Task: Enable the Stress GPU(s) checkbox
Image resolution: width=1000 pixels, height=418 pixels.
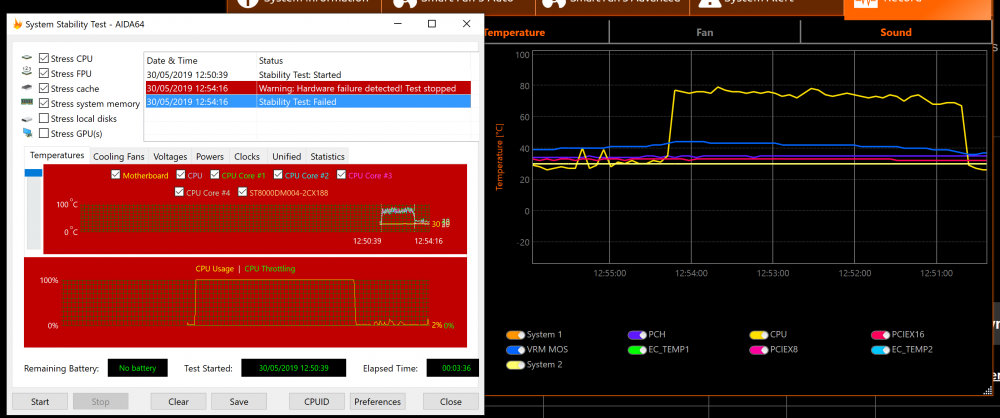Action: 44,133
